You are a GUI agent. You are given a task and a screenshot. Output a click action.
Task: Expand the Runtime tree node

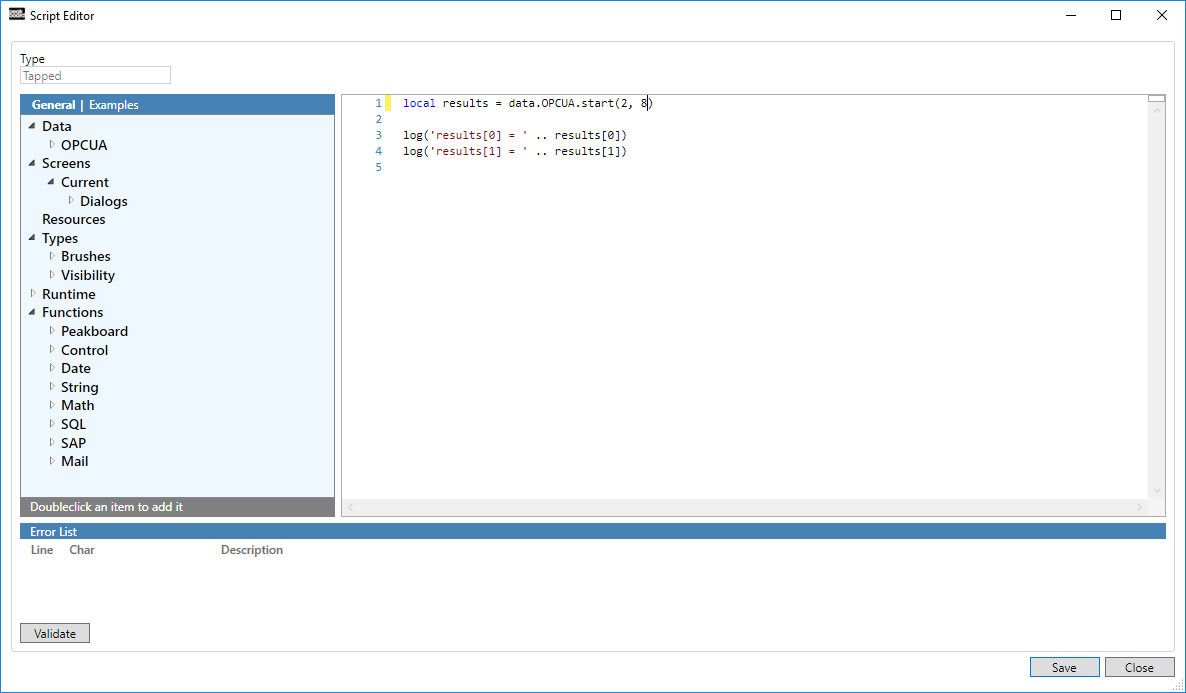(x=33, y=294)
